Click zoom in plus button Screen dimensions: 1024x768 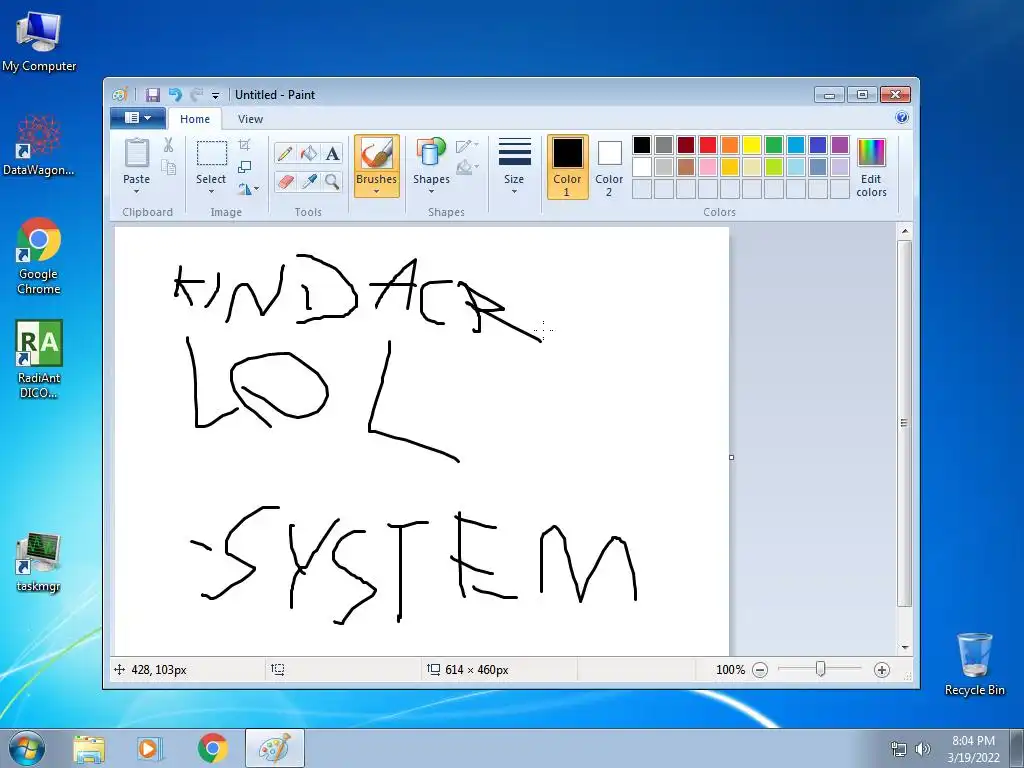coord(882,670)
